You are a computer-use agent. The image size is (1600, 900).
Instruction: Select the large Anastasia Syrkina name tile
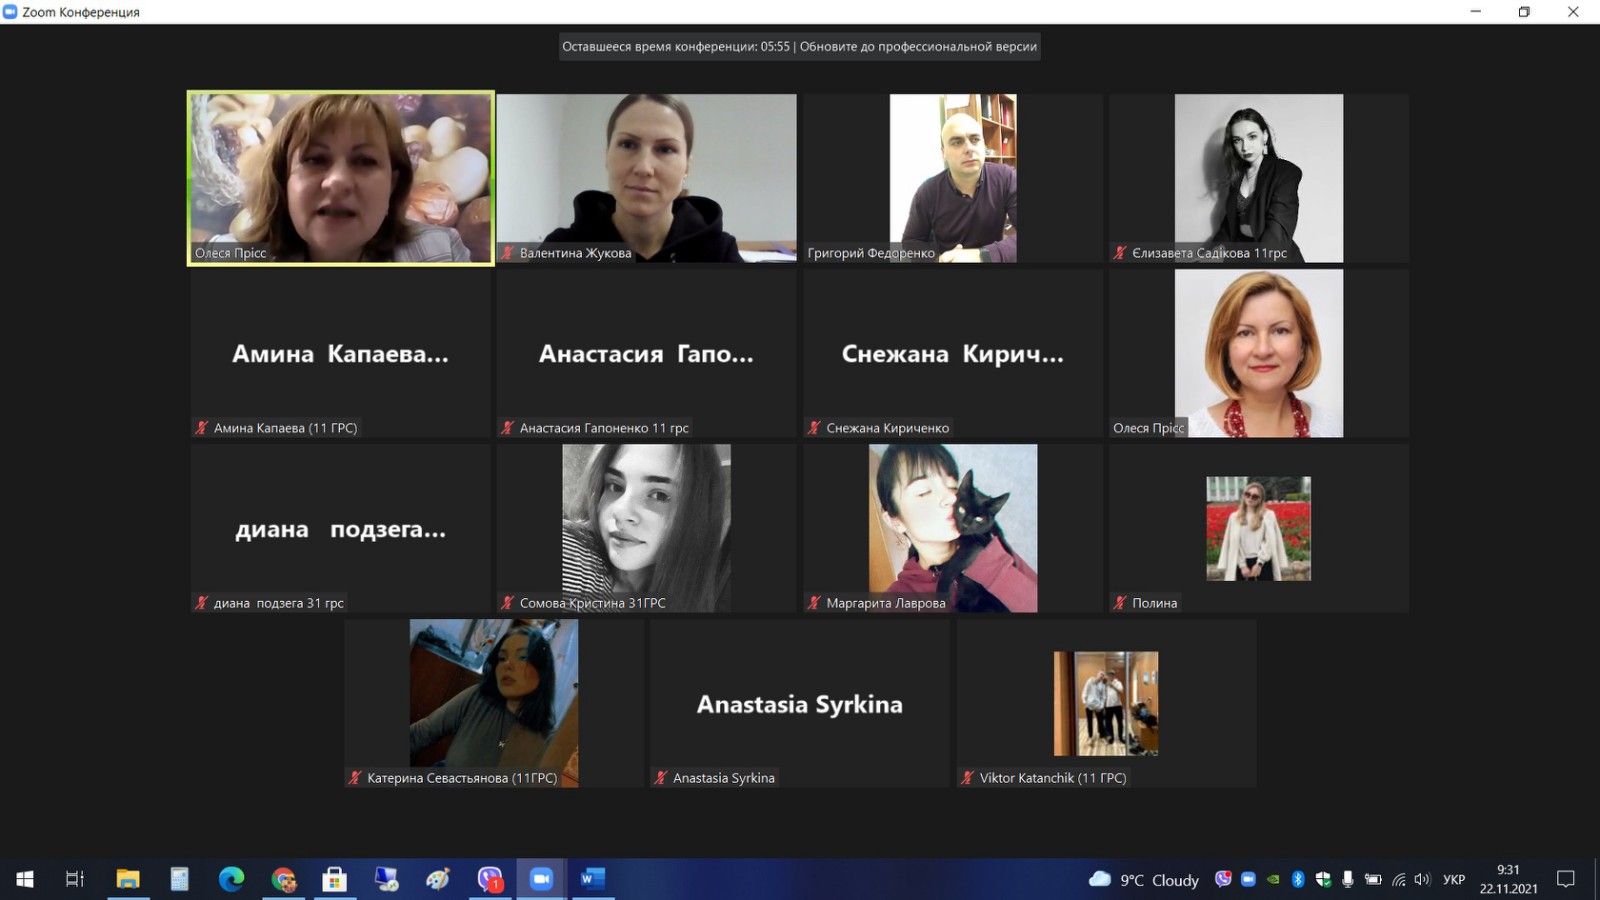[x=800, y=703]
